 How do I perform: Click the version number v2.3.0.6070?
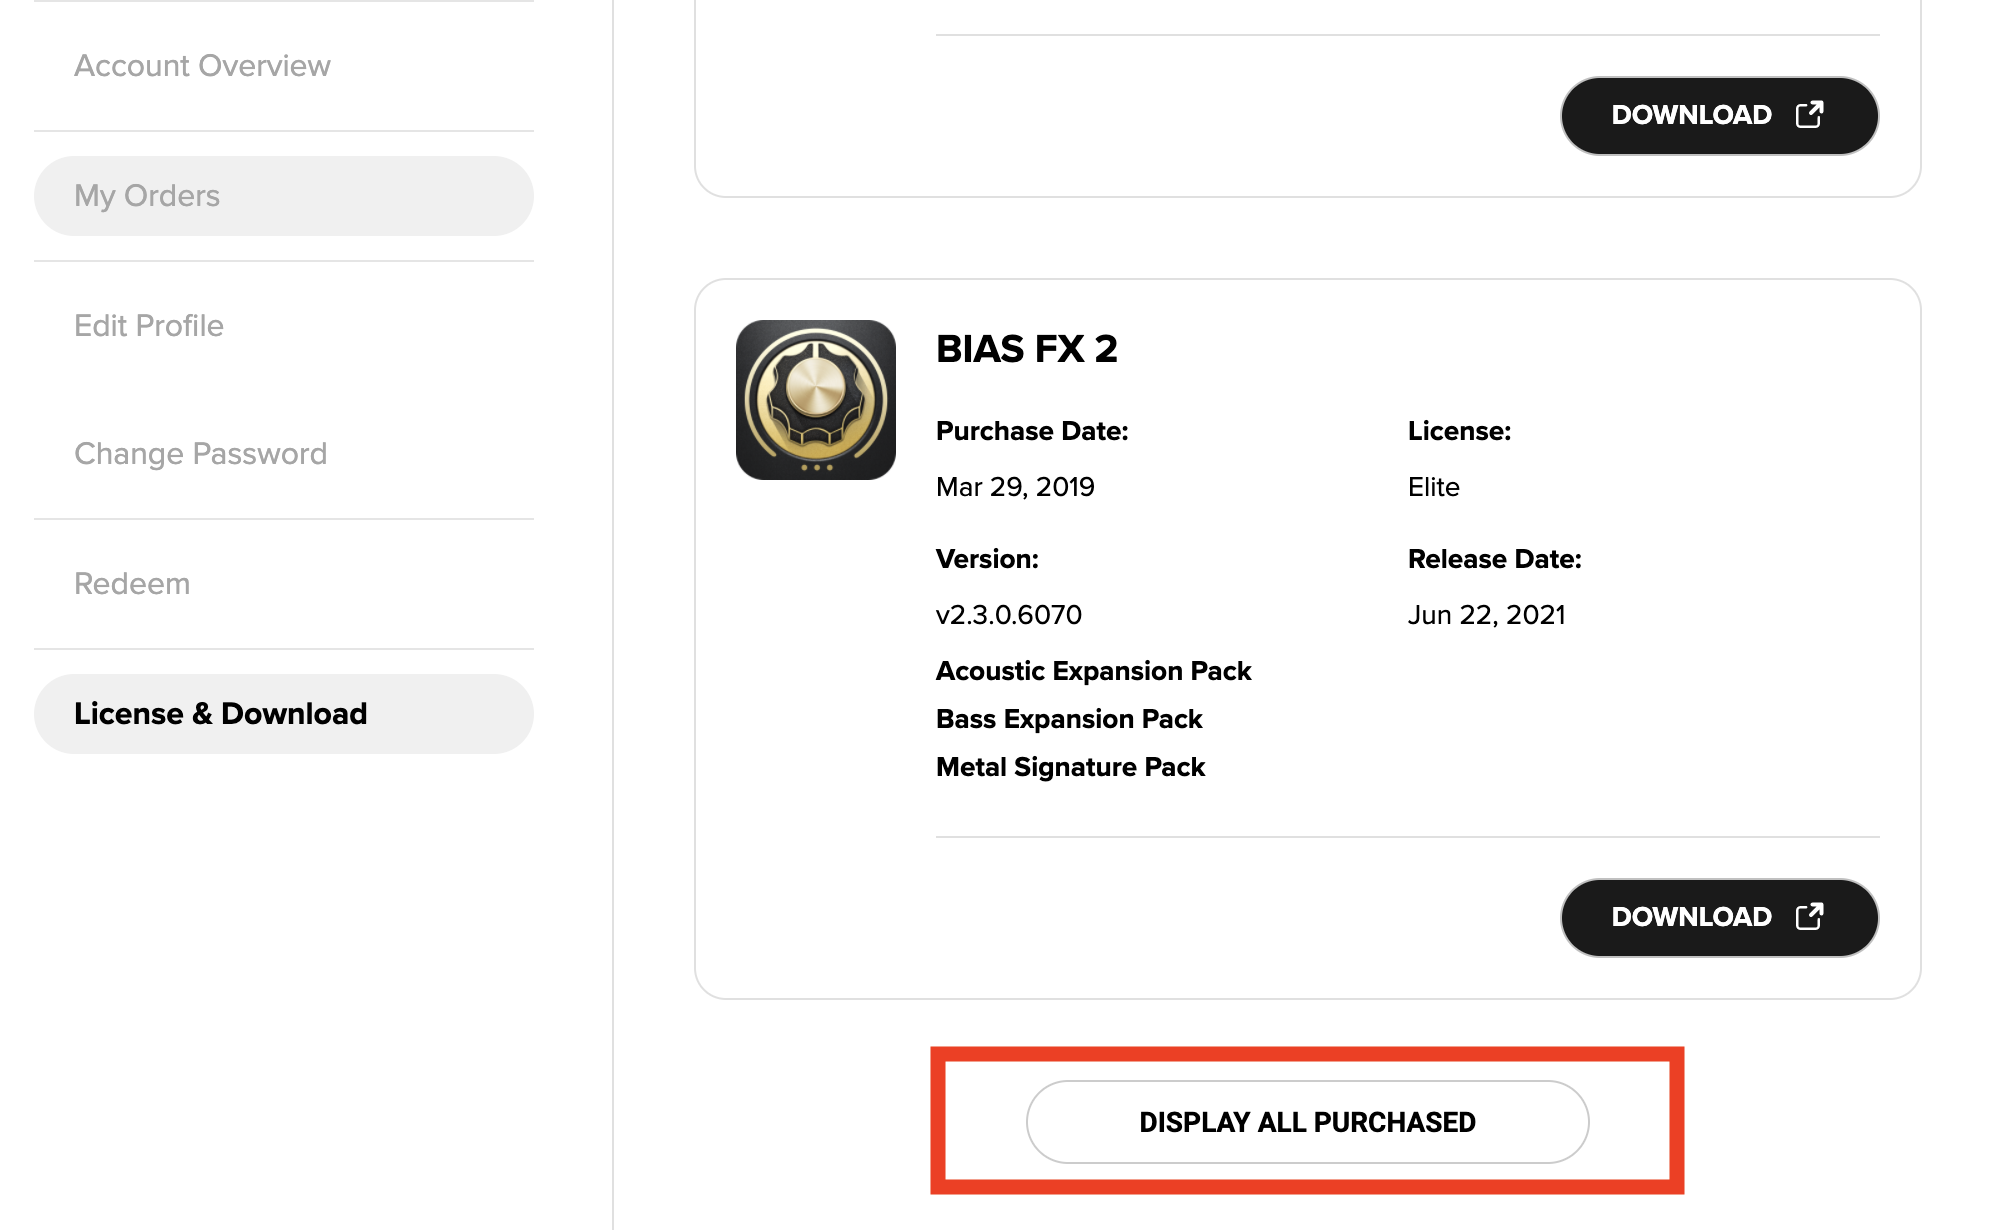1008,615
